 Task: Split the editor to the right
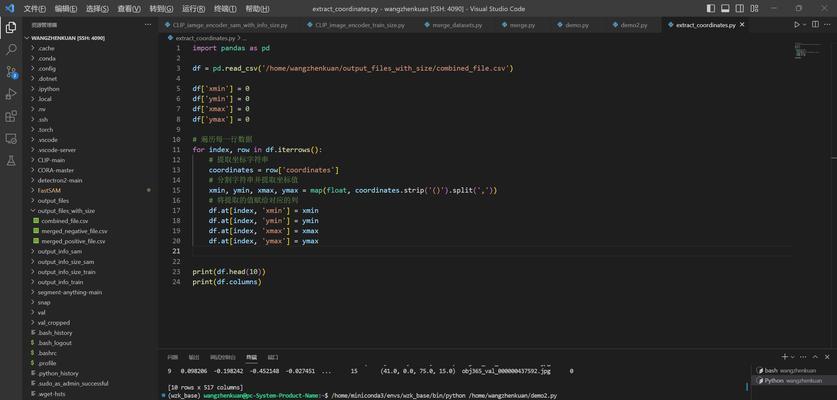[815, 25]
